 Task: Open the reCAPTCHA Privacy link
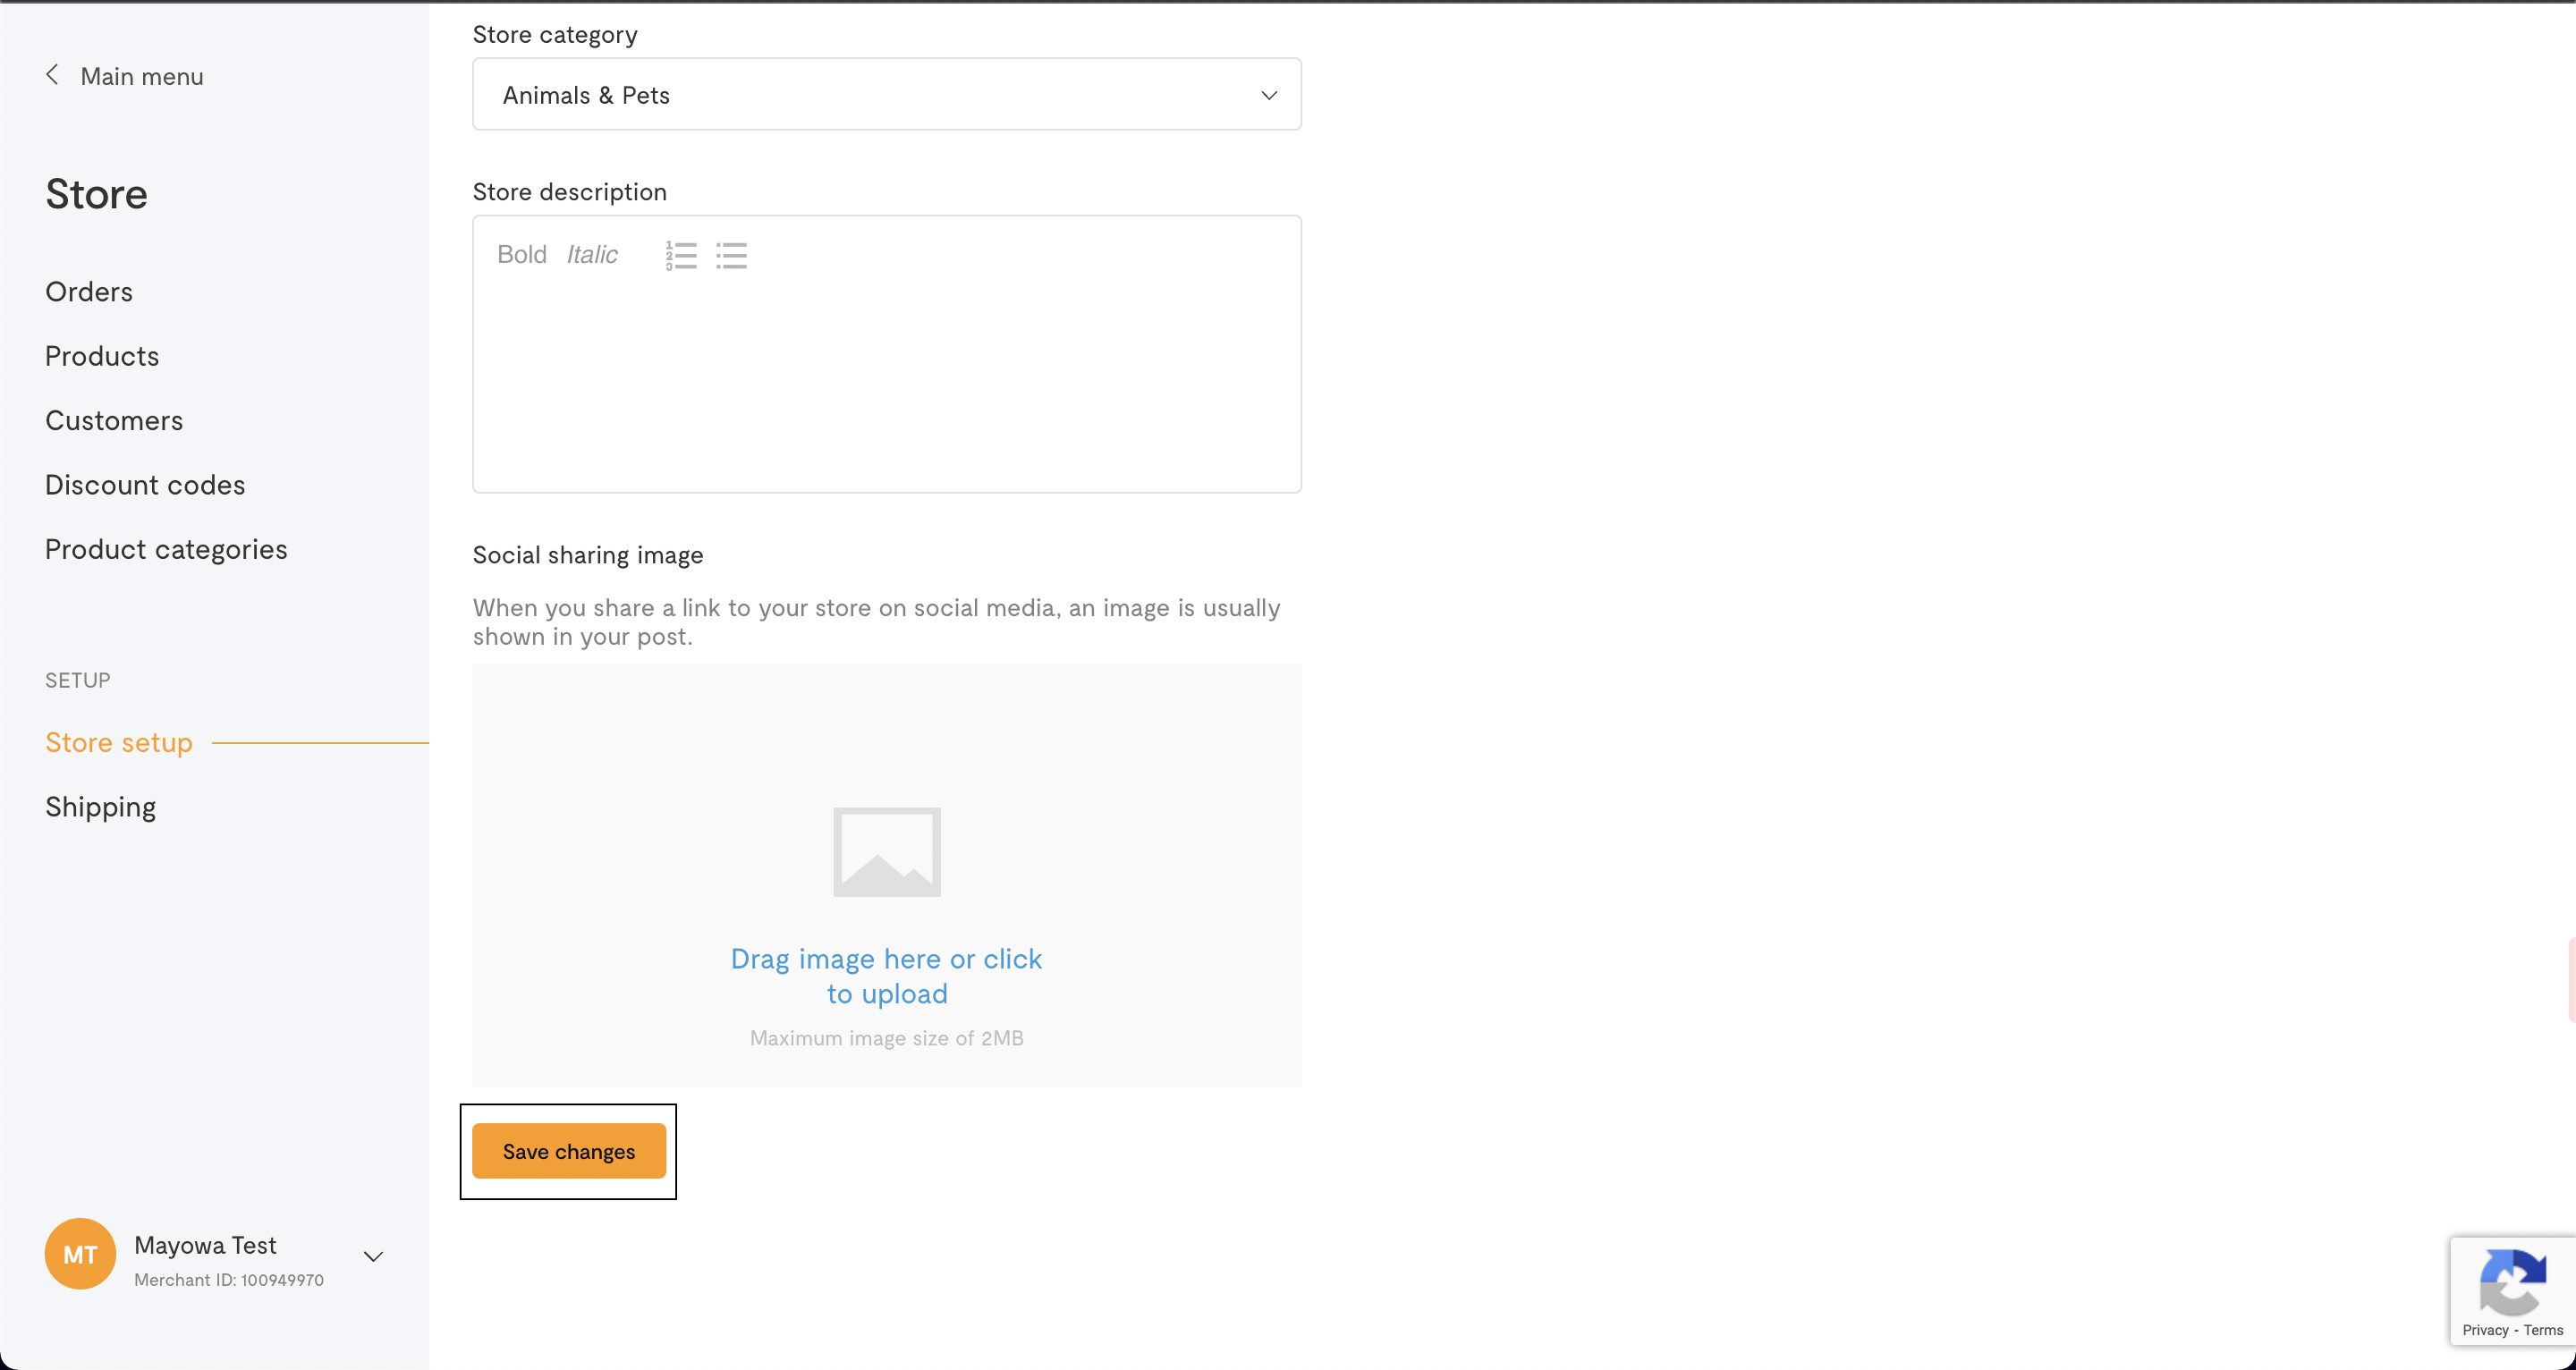tap(2485, 1330)
